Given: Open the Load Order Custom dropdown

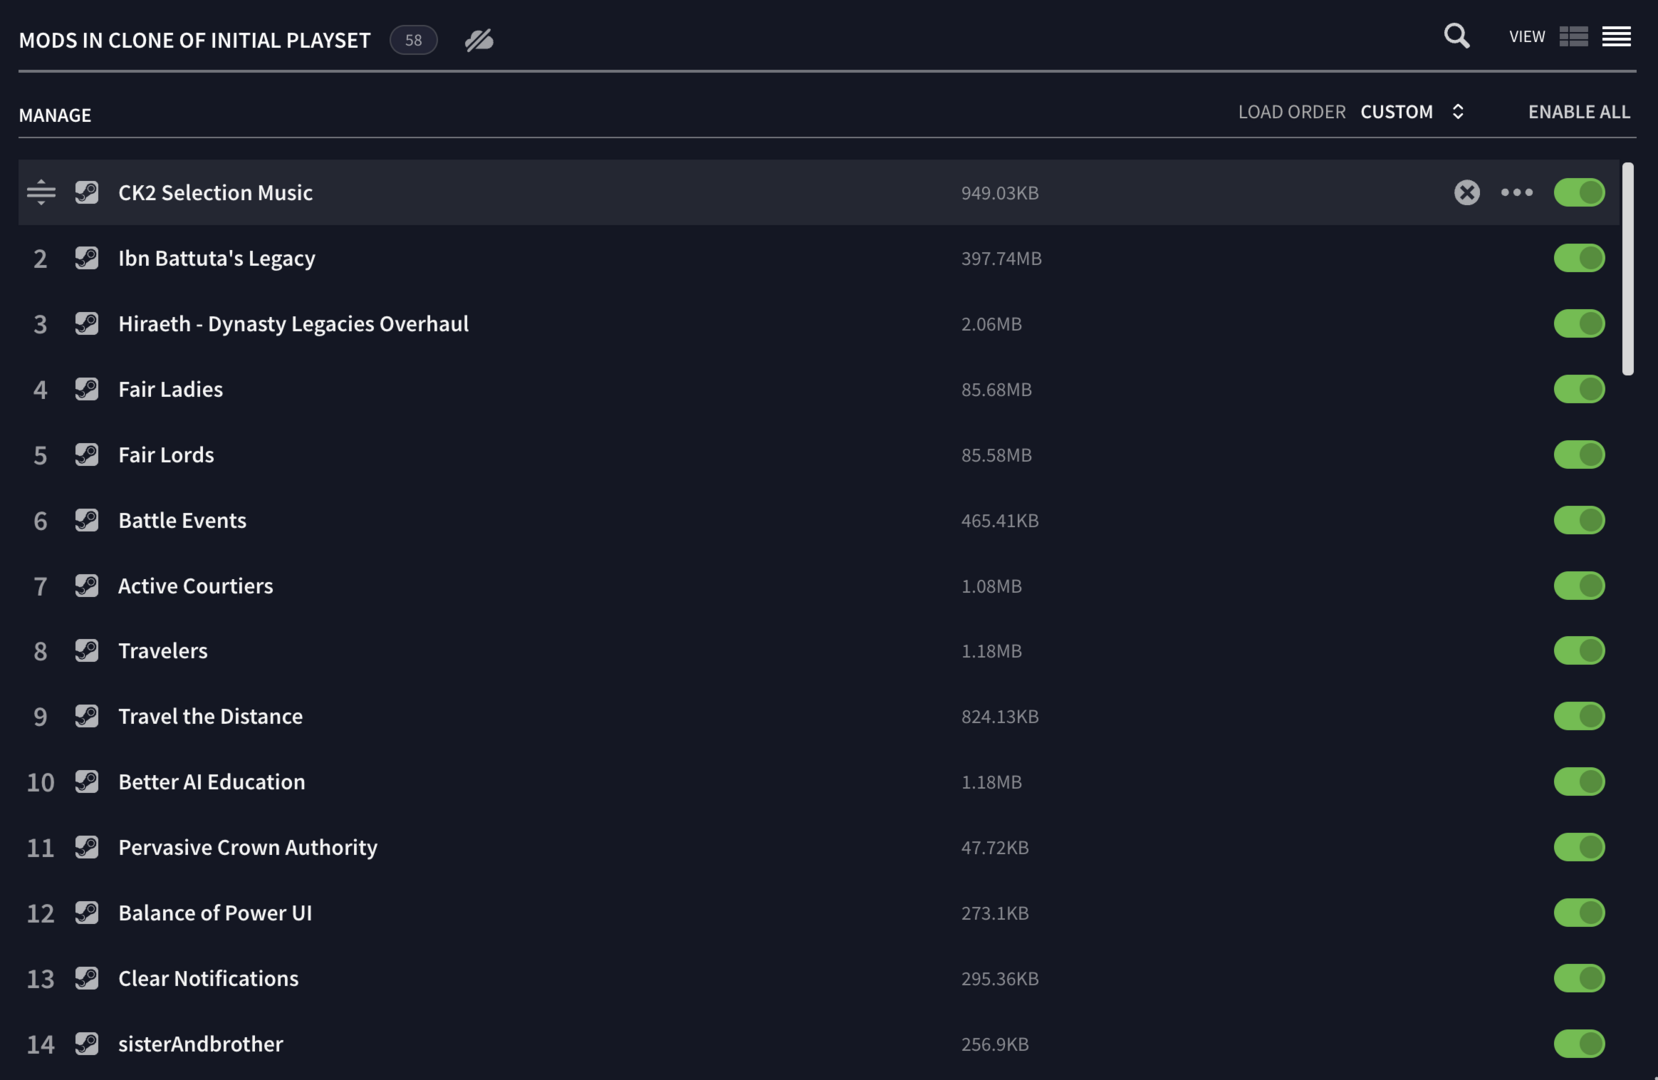Looking at the screenshot, I should click(x=1412, y=111).
